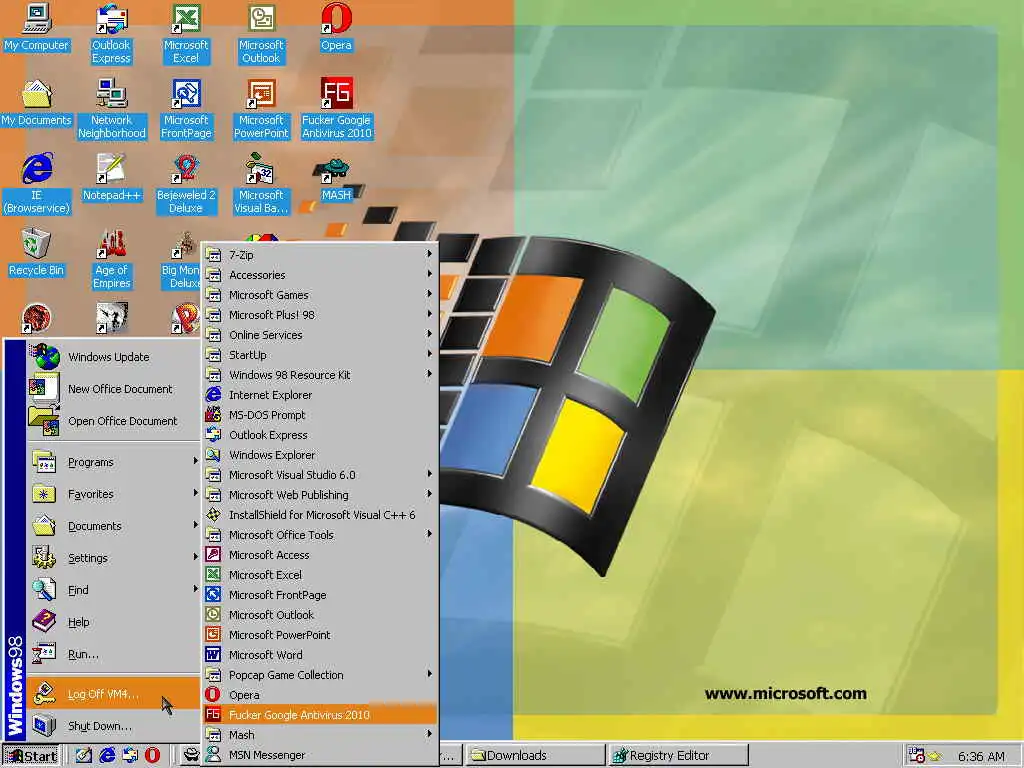Open IE (Browservice) desktop icon
Viewport: 1024px width, 768px height.
point(37,184)
